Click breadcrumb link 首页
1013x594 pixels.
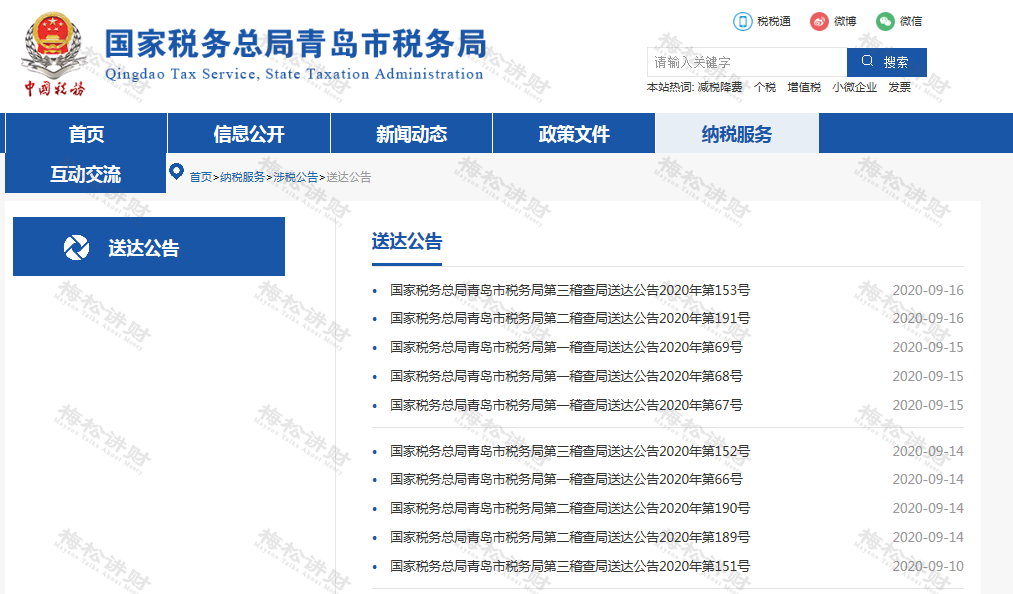(201, 177)
